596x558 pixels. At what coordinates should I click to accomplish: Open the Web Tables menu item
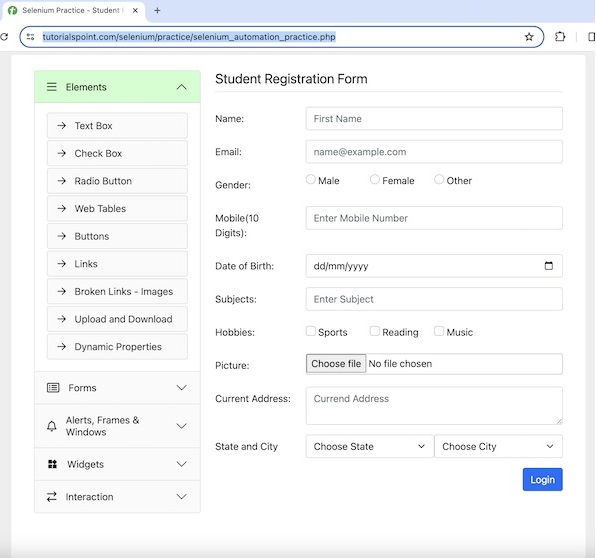point(117,208)
